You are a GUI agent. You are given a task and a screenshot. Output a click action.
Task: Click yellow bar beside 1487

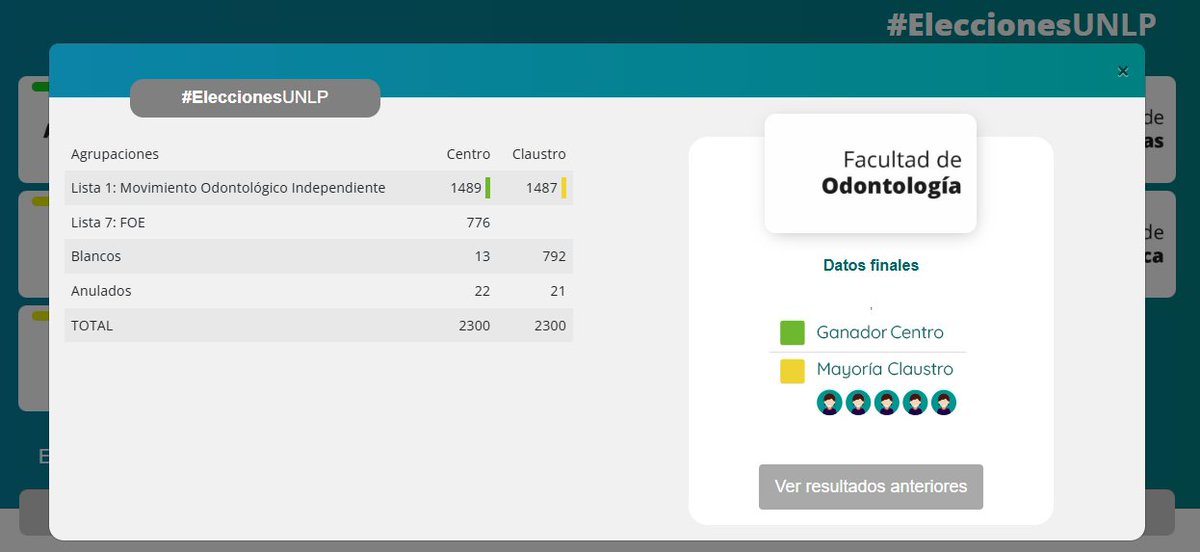pyautogui.click(x=564, y=187)
